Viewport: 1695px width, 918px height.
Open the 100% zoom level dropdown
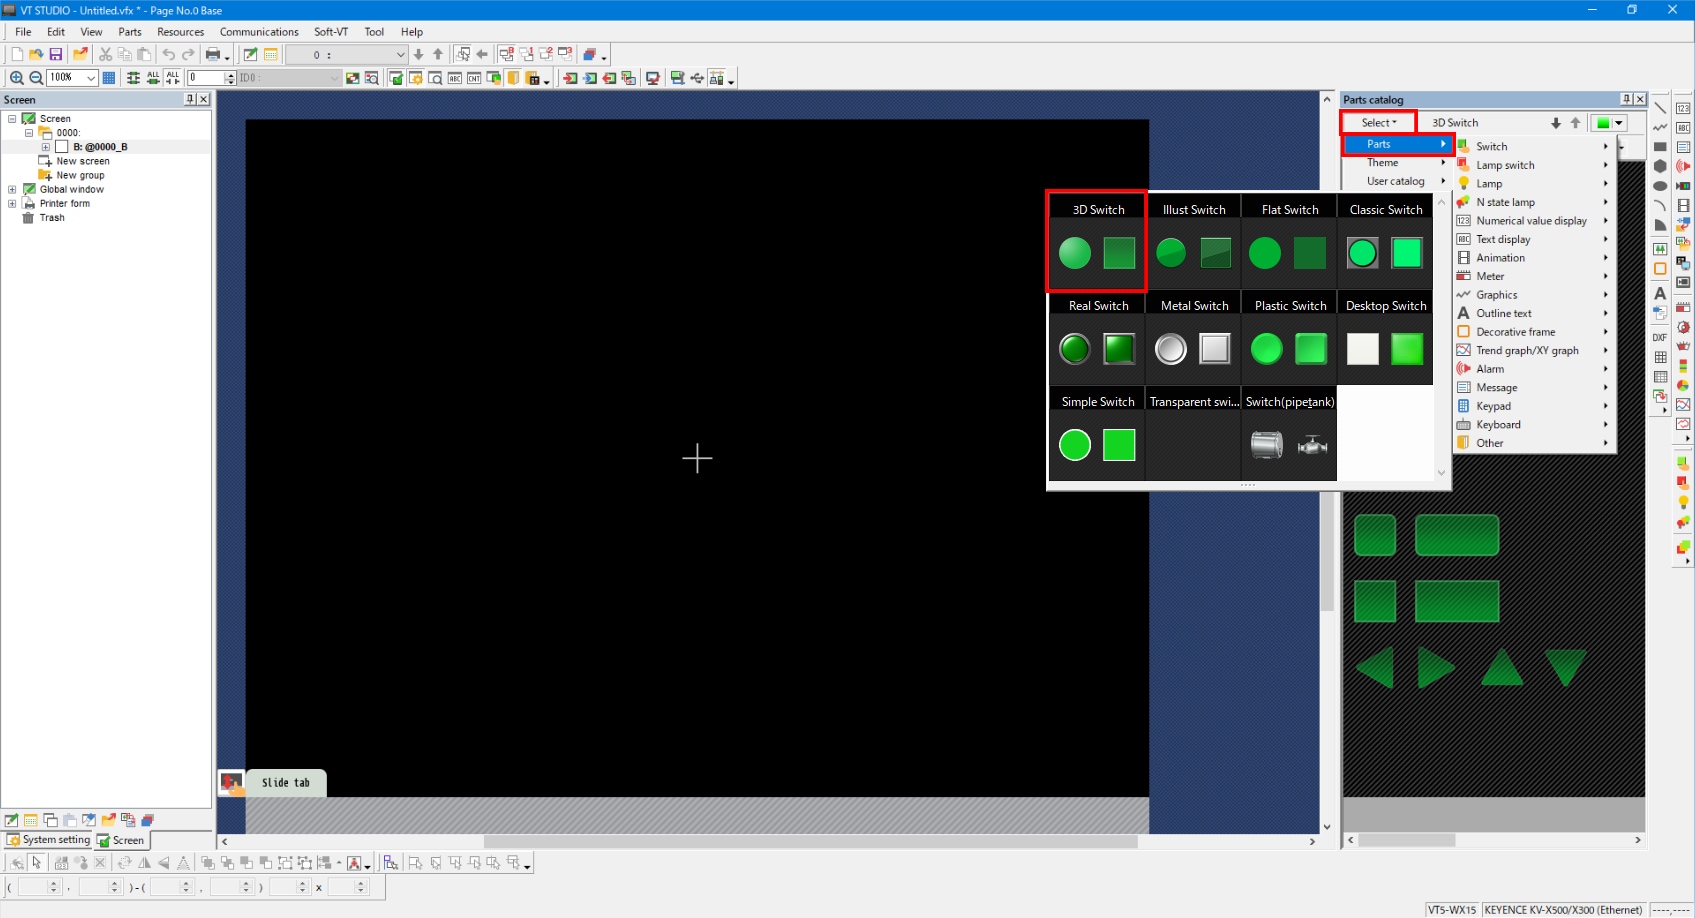point(91,78)
